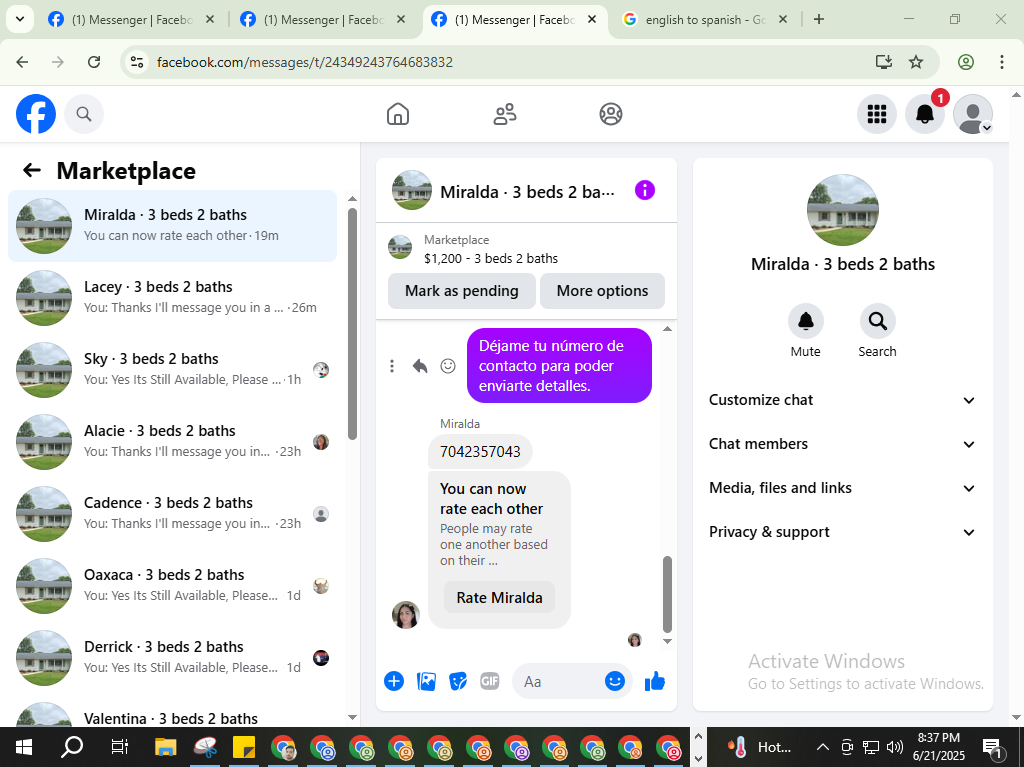Open Miralda chat header title

527,192
